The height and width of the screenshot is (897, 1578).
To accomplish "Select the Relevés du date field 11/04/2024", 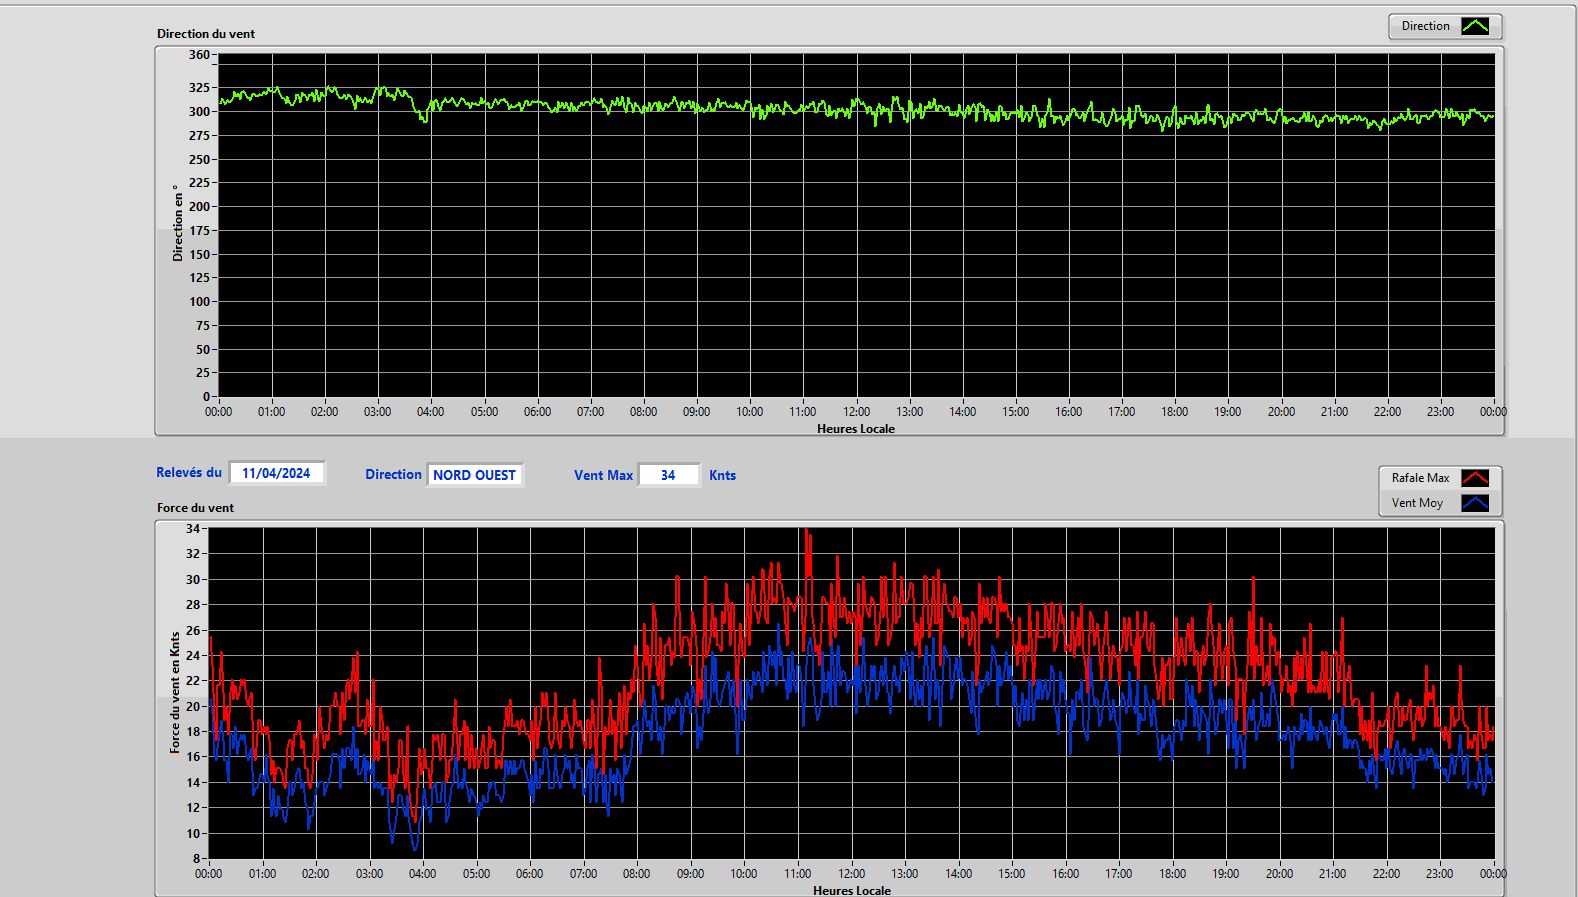I will (x=277, y=473).
